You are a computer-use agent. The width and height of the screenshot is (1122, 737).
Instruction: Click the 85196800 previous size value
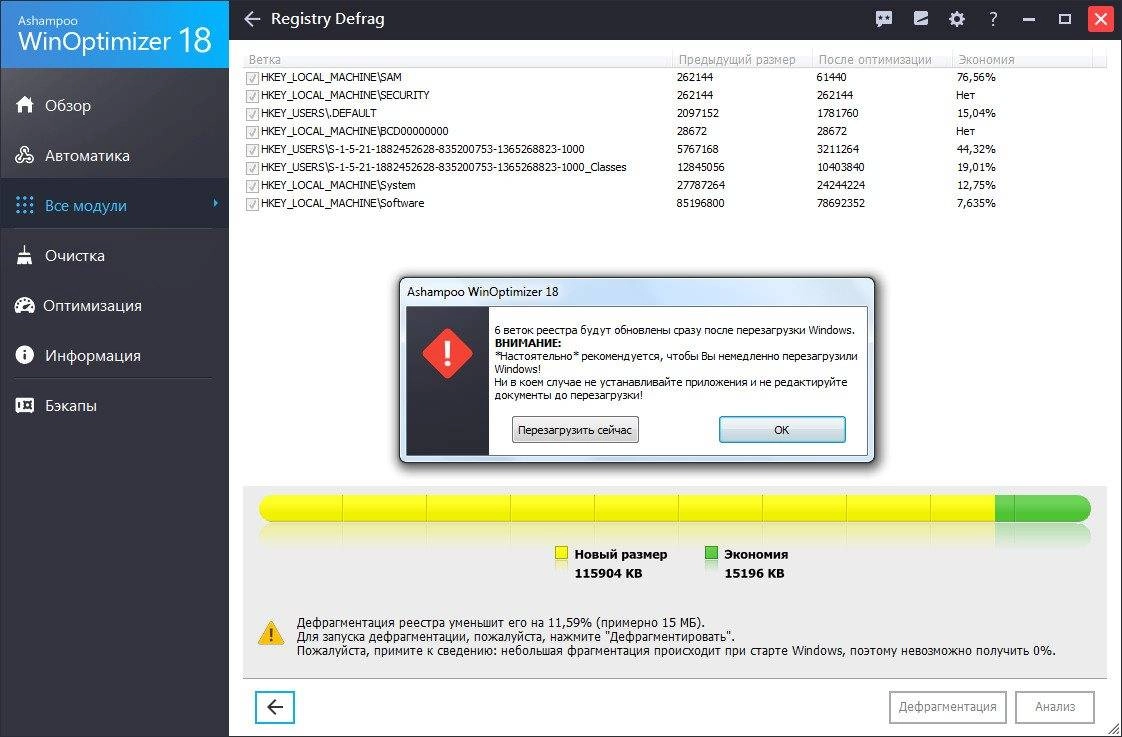click(701, 203)
